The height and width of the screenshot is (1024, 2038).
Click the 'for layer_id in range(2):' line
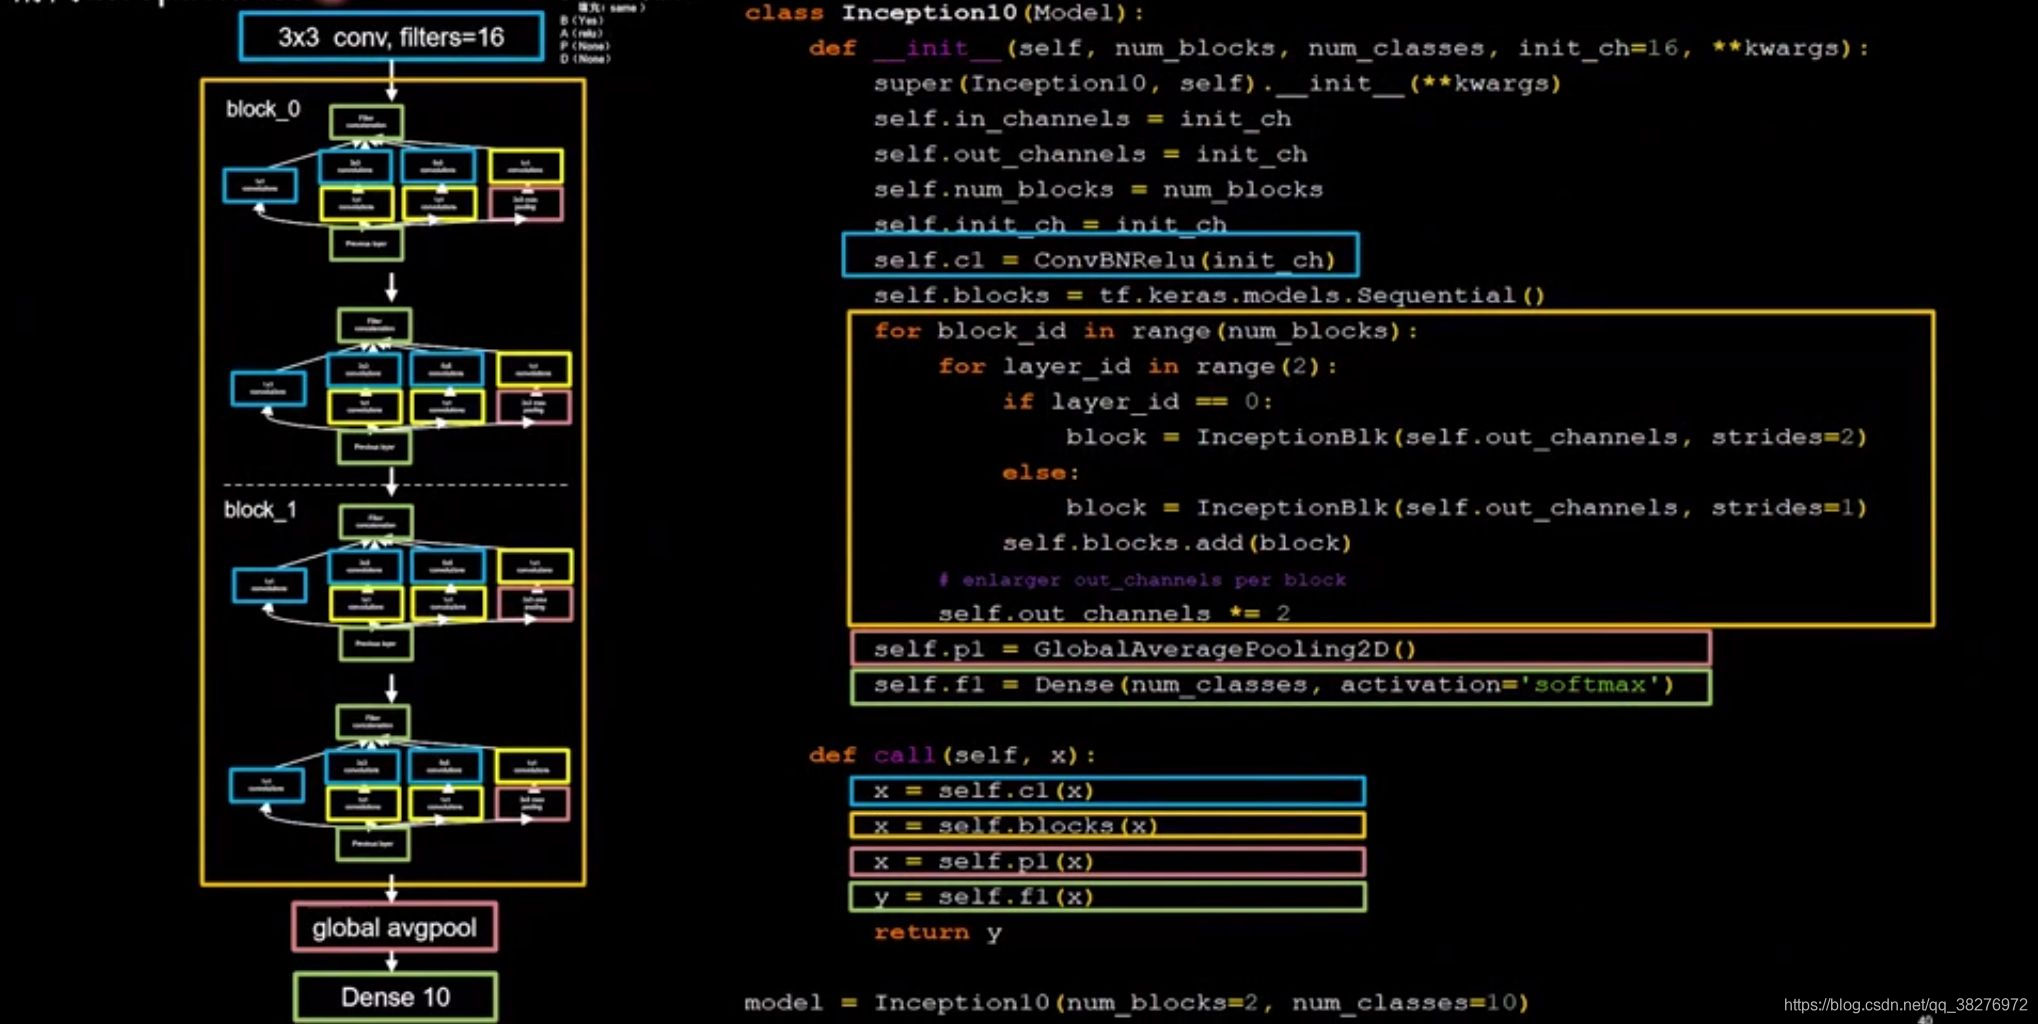click(1138, 366)
